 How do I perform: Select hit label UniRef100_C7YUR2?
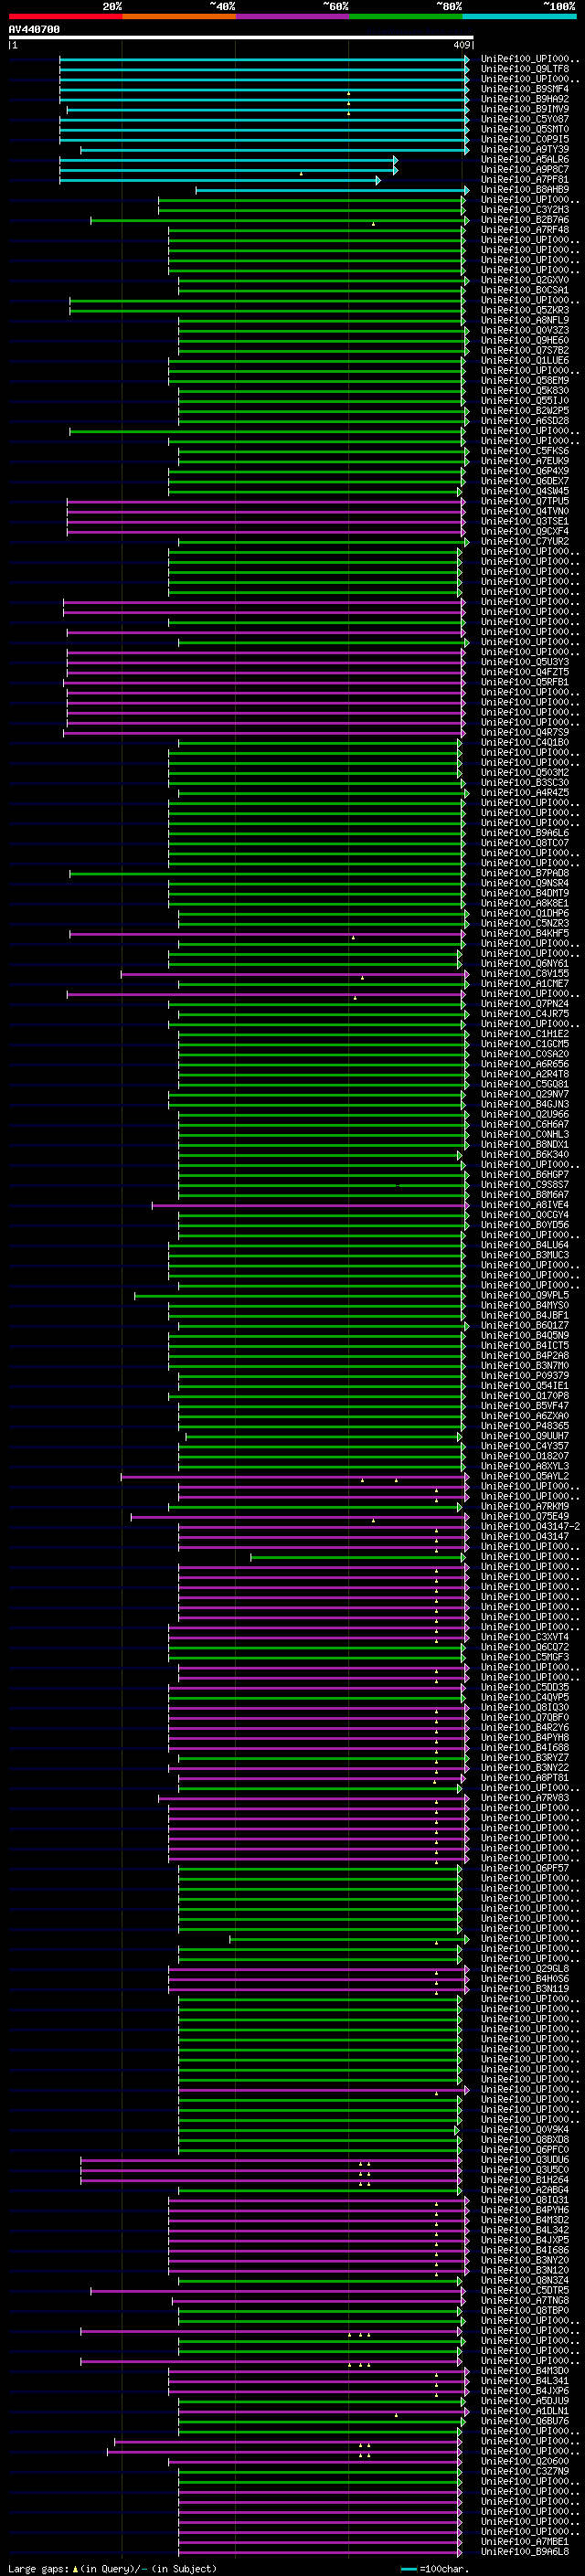click(x=525, y=541)
